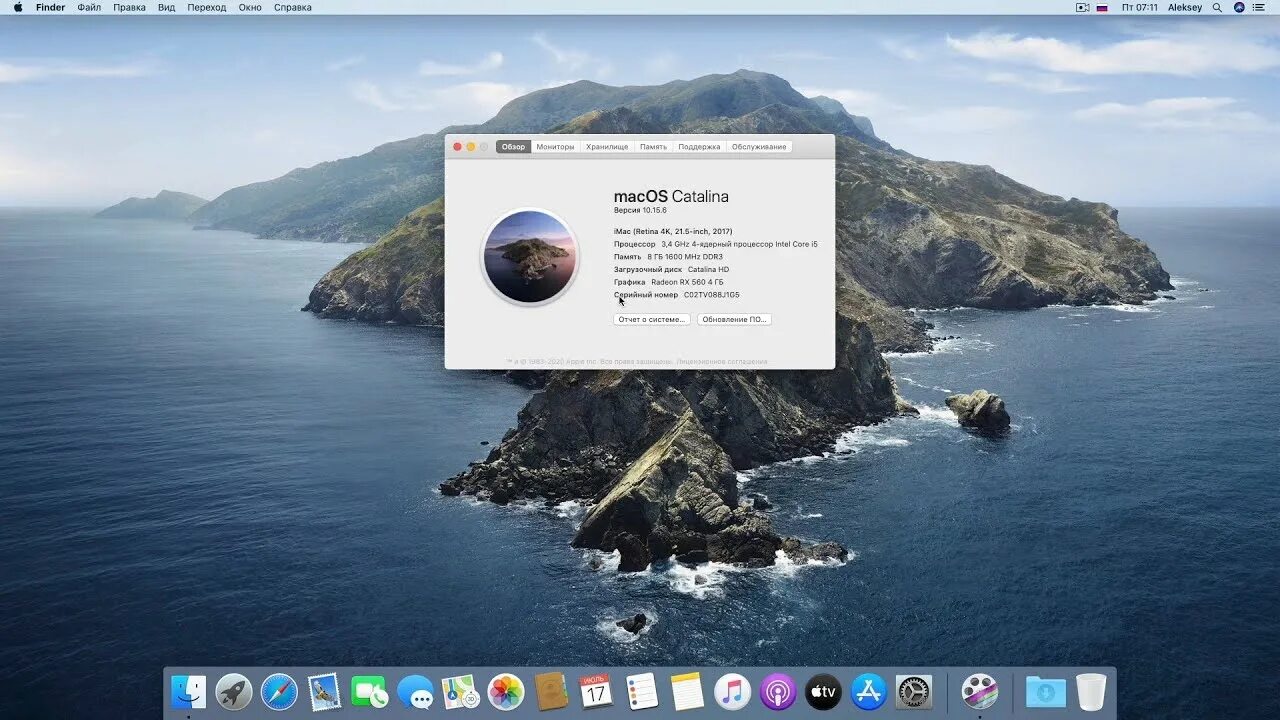Image resolution: width=1280 pixels, height=720 pixels.
Task: Switch to the Мониторы tab
Action: [555, 147]
